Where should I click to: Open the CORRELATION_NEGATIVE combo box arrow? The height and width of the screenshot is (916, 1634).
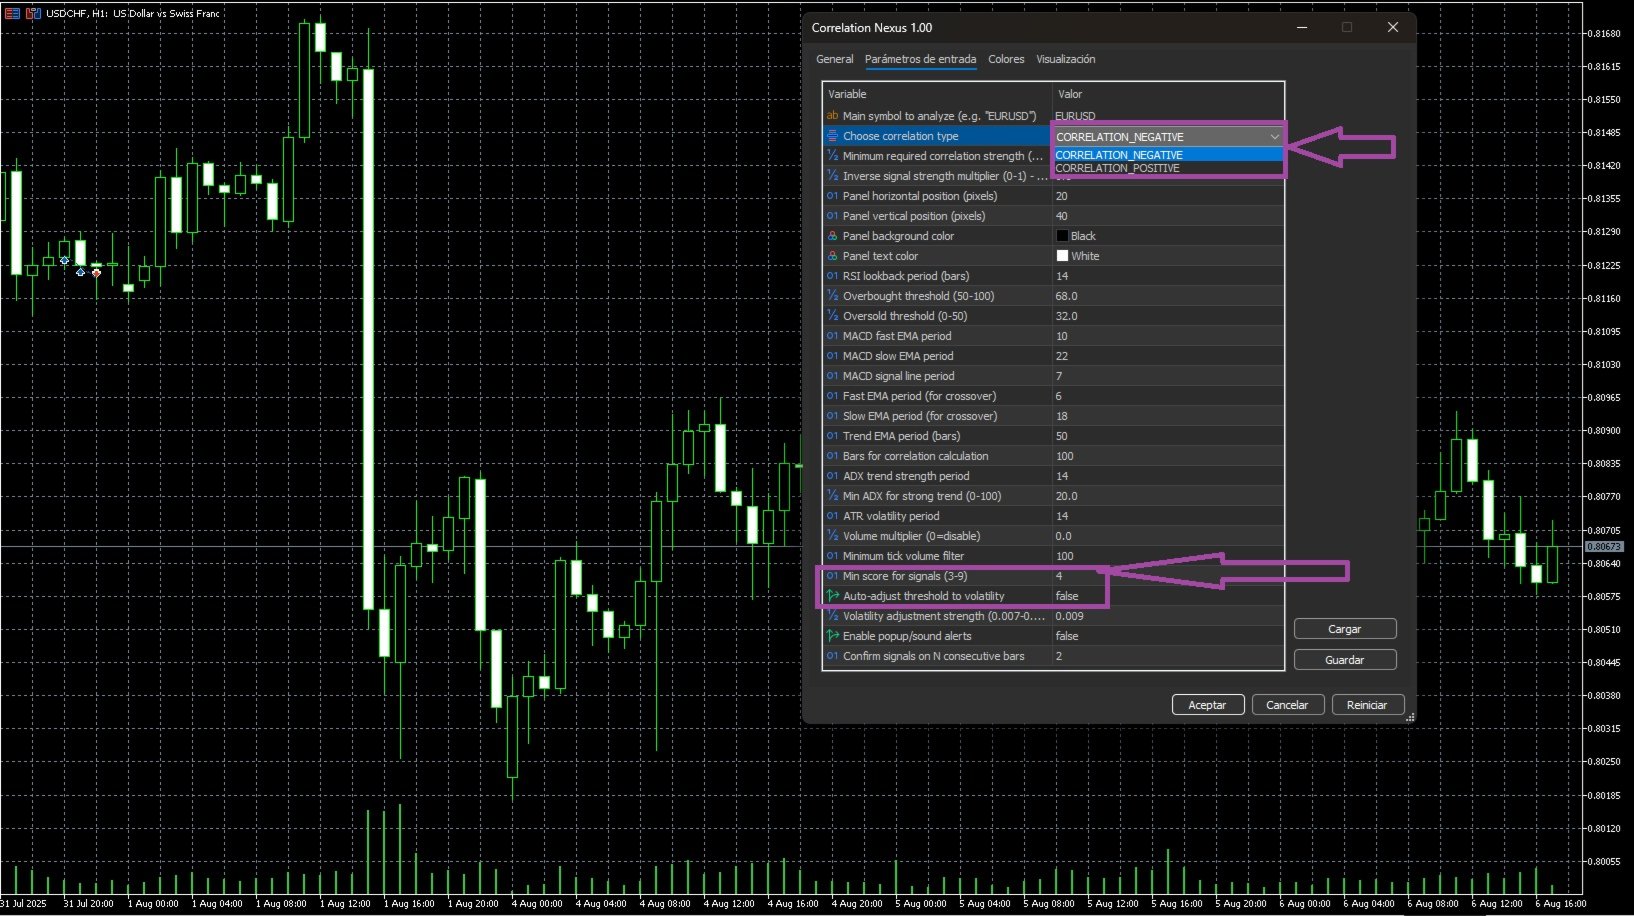point(1274,137)
